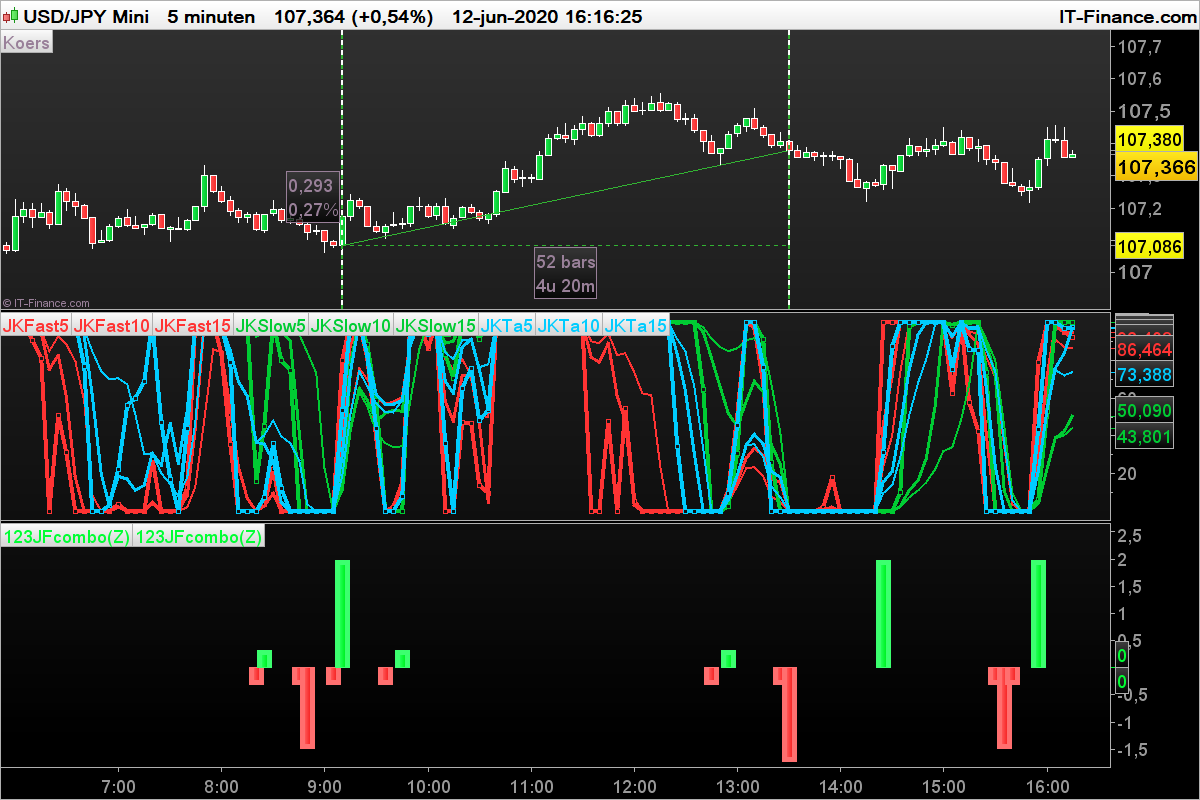Click the 0,293 0,27% measurement label
1200x800 pixels.
pos(314,198)
